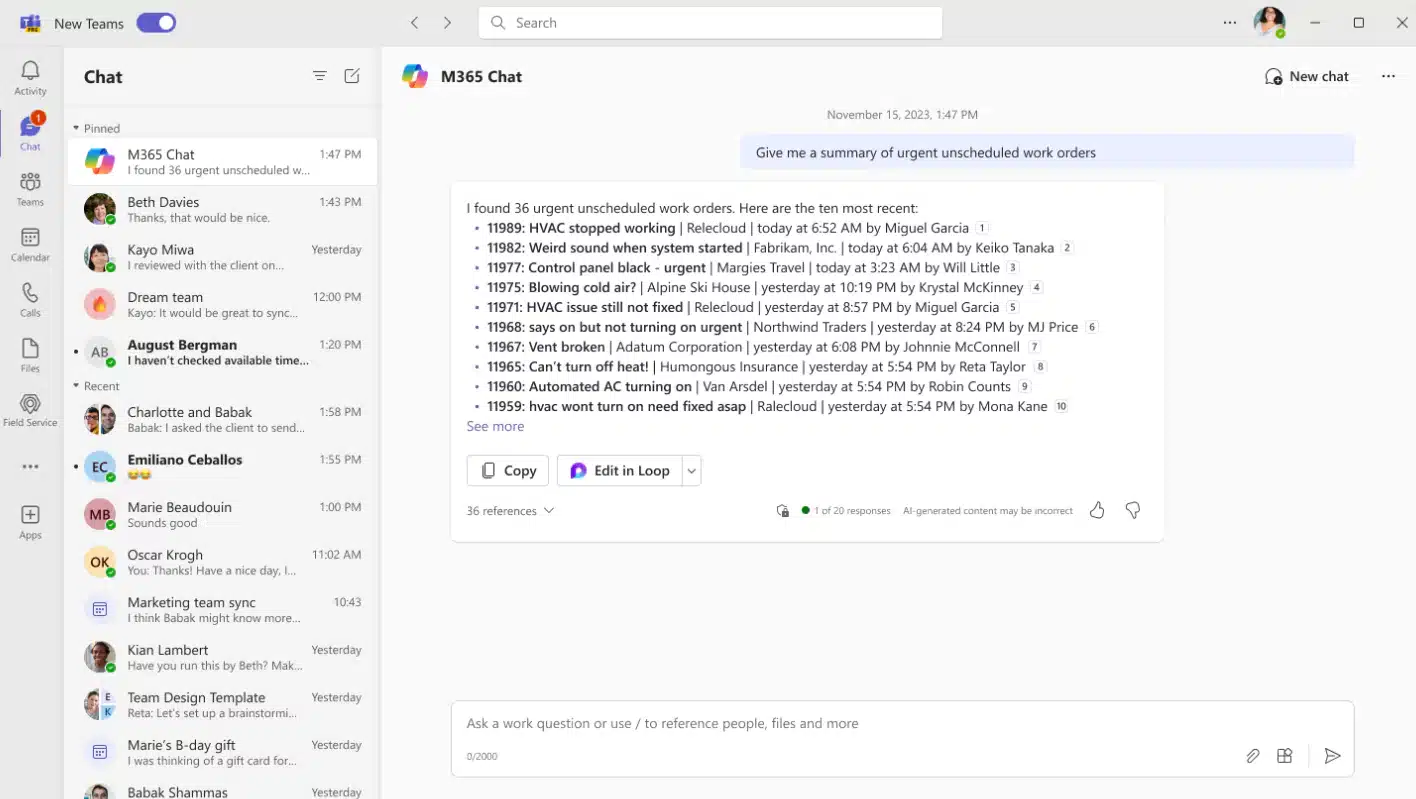Open the Teams section in sidebar
Viewport: 1416px width, 799px height.
pos(30,189)
